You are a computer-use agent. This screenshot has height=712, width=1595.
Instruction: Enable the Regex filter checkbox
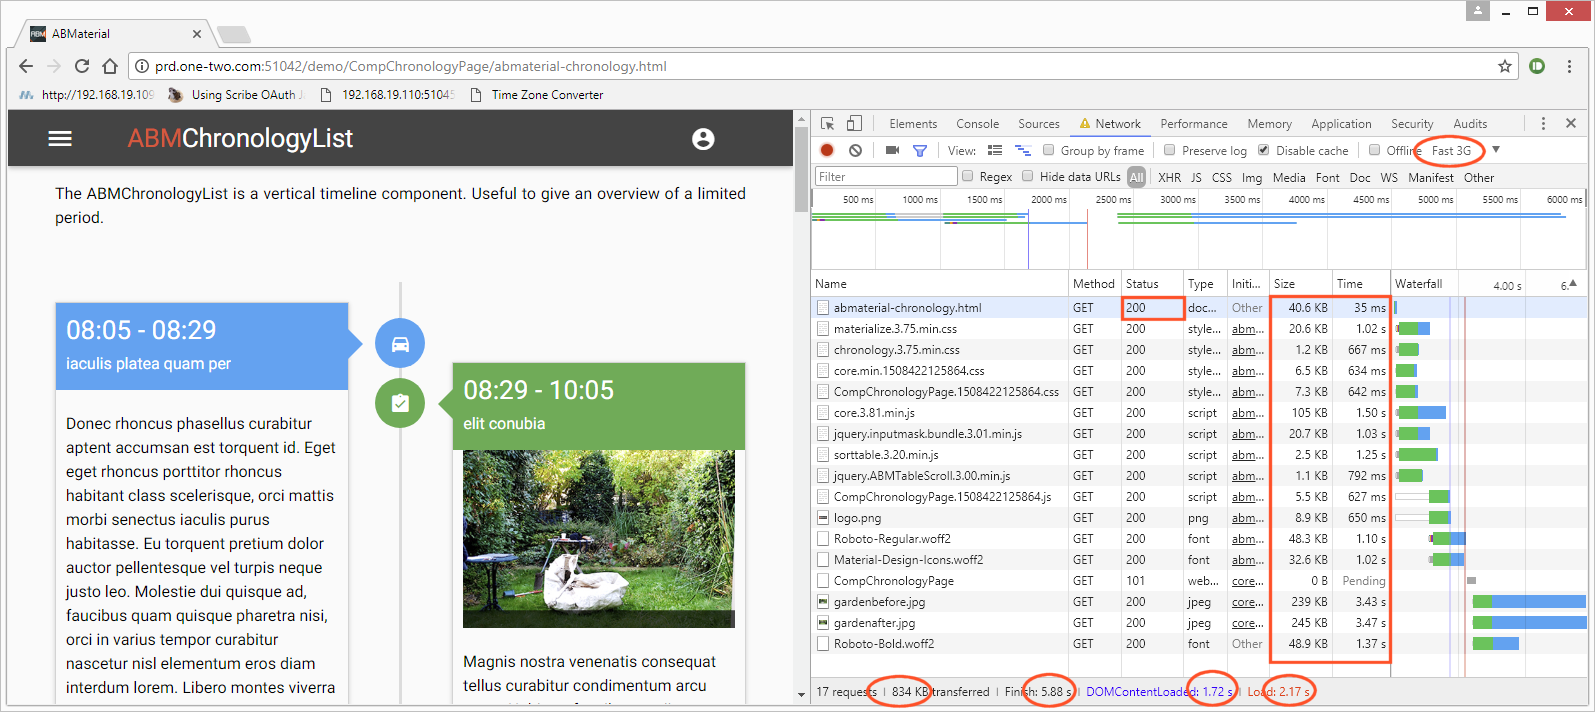point(967,176)
